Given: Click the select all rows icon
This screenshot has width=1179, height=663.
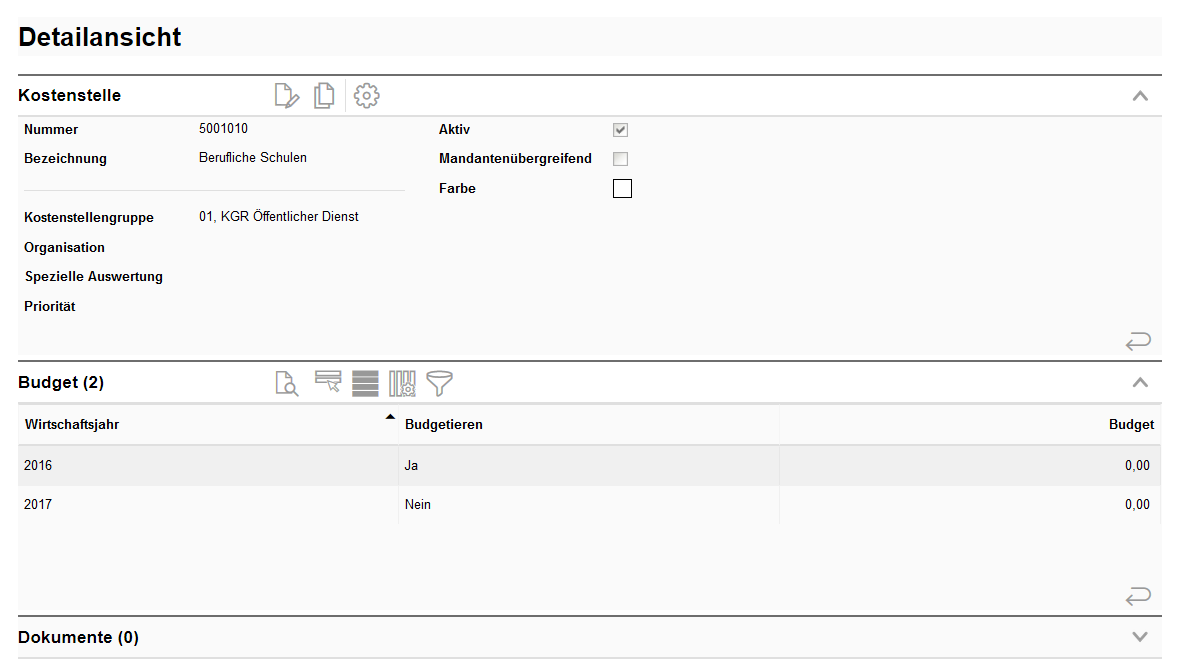Looking at the screenshot, I should (x=365, y=383).
